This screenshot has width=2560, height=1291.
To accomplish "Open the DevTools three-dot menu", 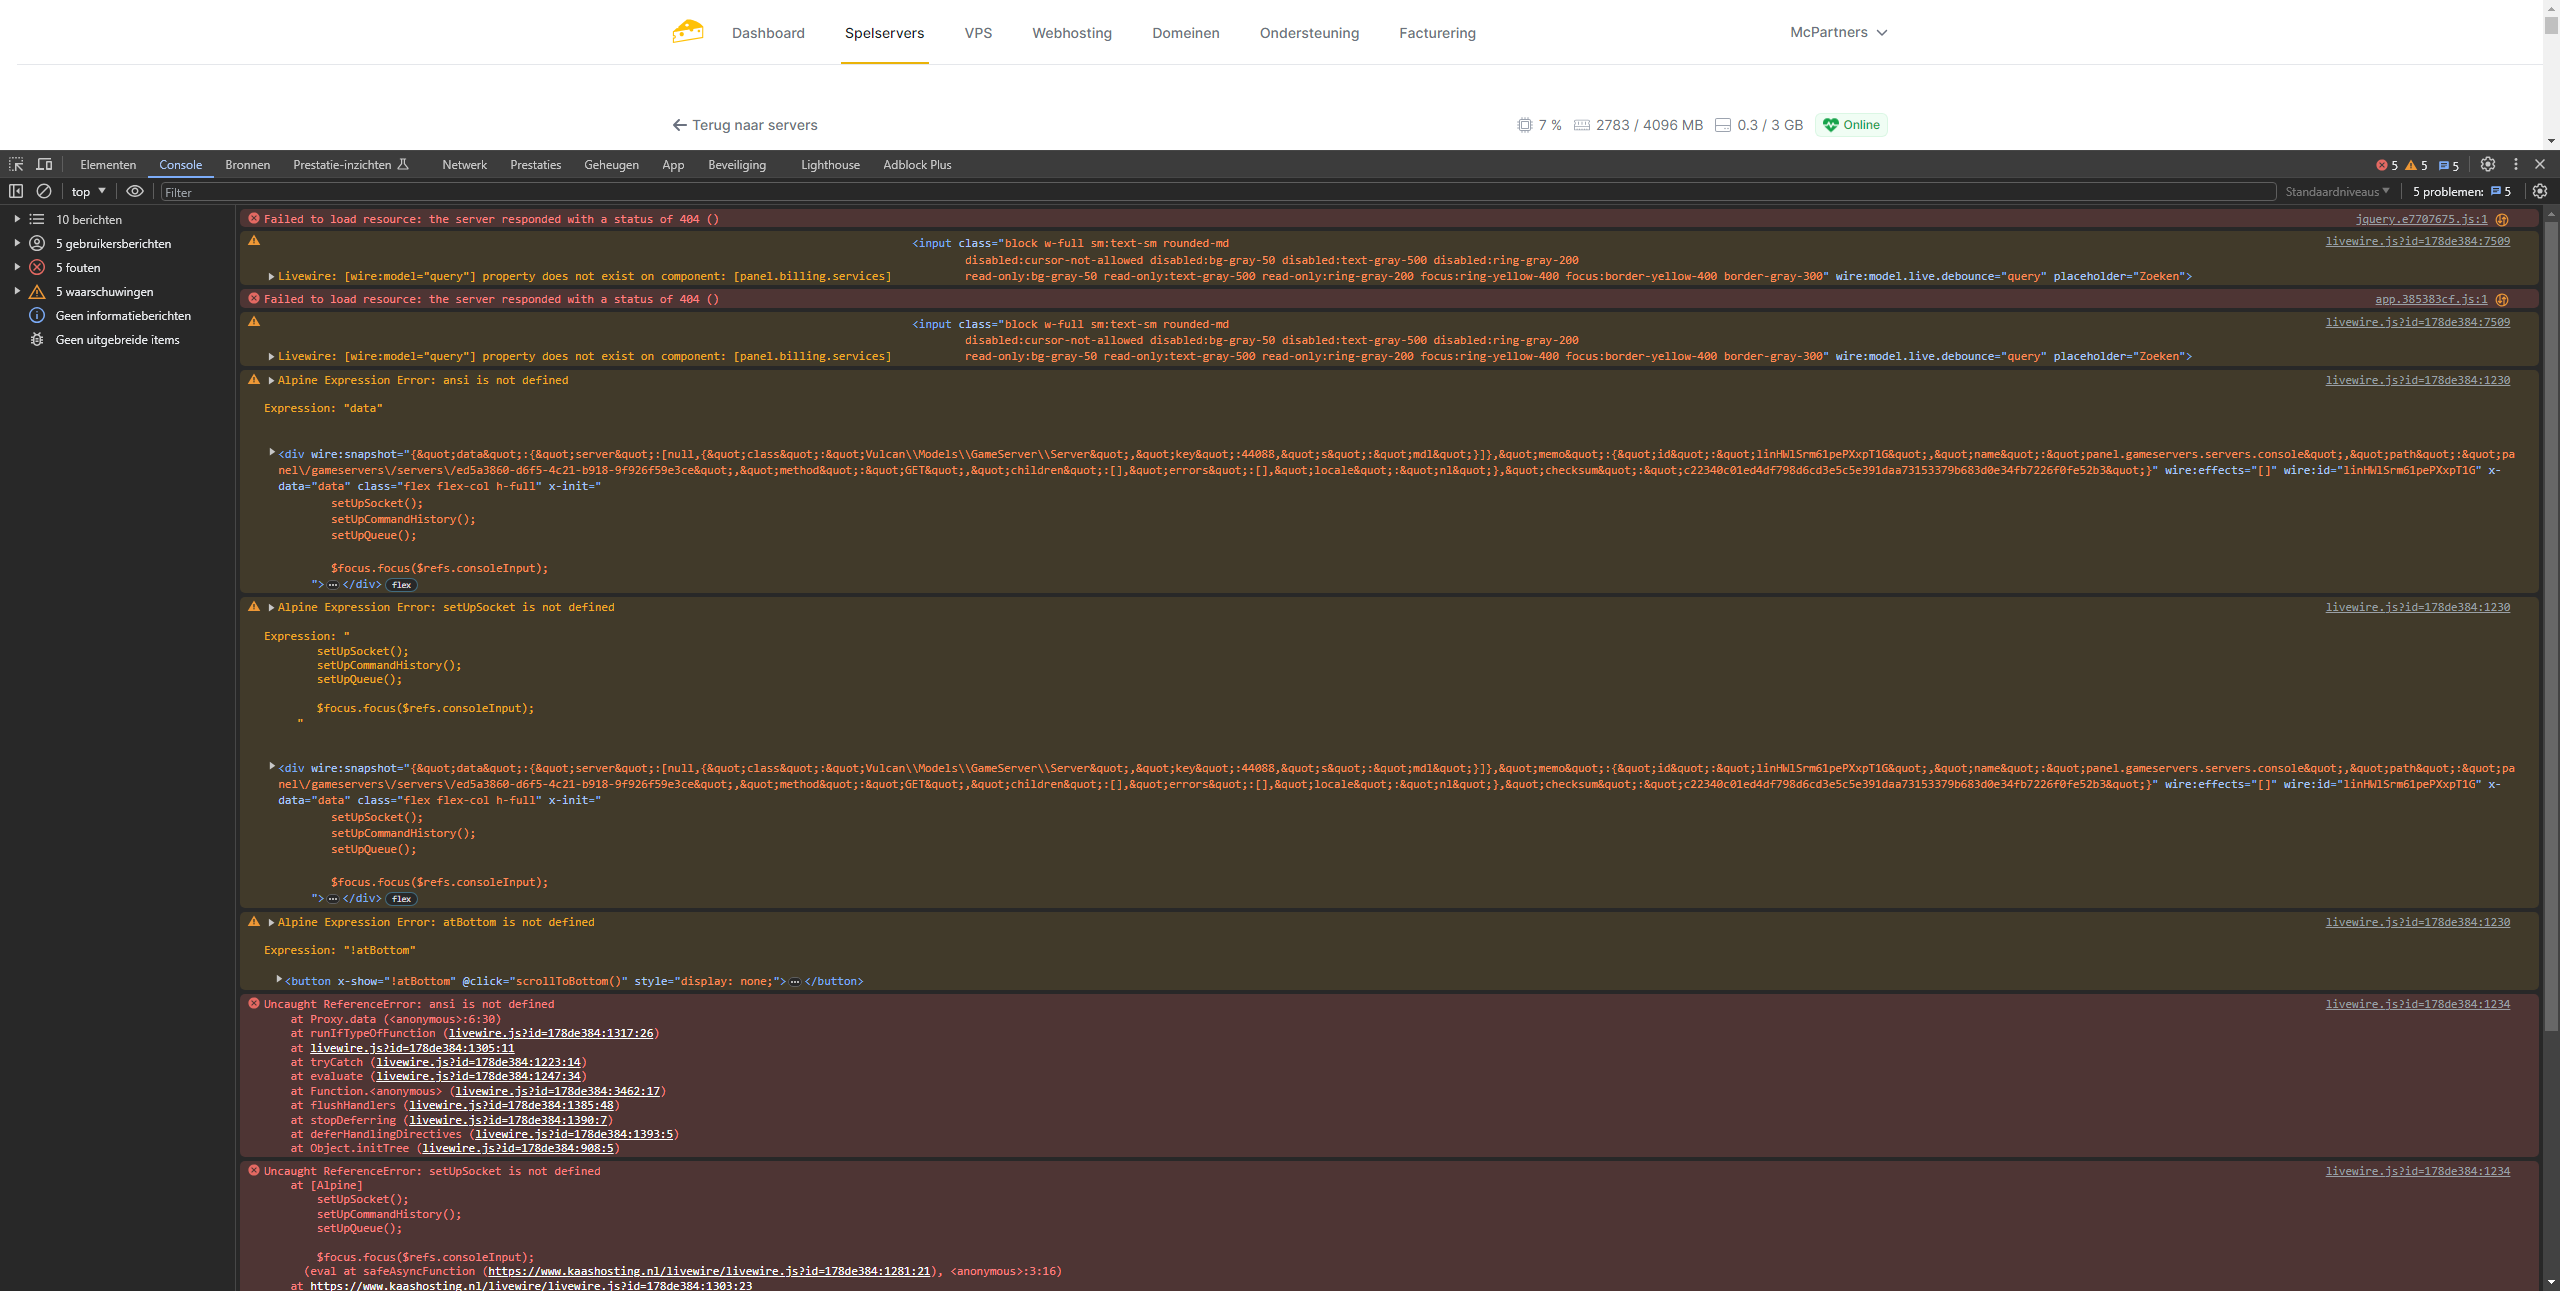I will tap(2516, 165).
